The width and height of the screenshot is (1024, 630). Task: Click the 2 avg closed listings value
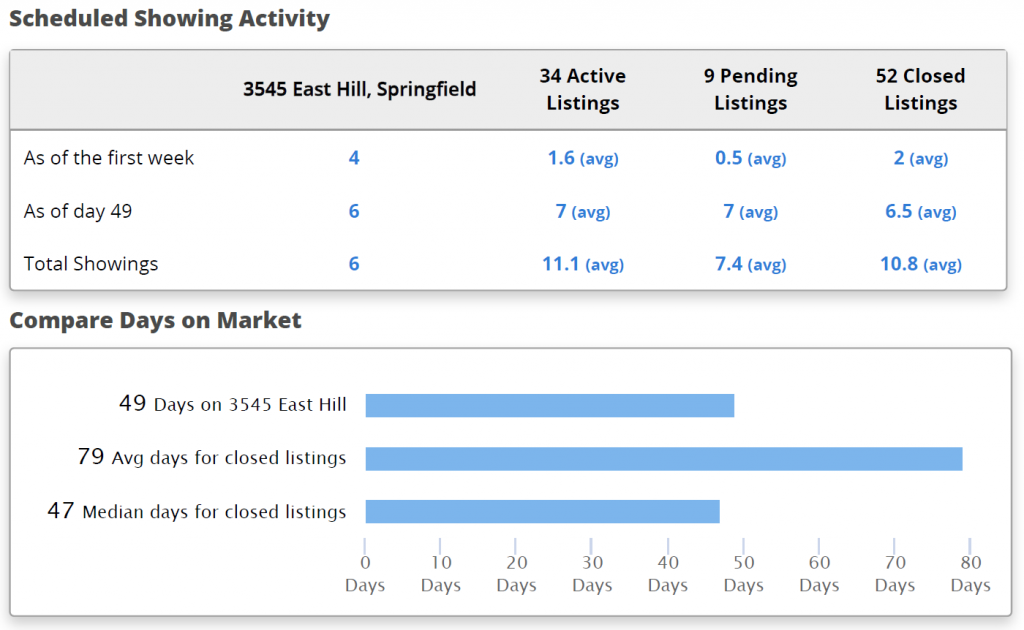click(919, 158)
